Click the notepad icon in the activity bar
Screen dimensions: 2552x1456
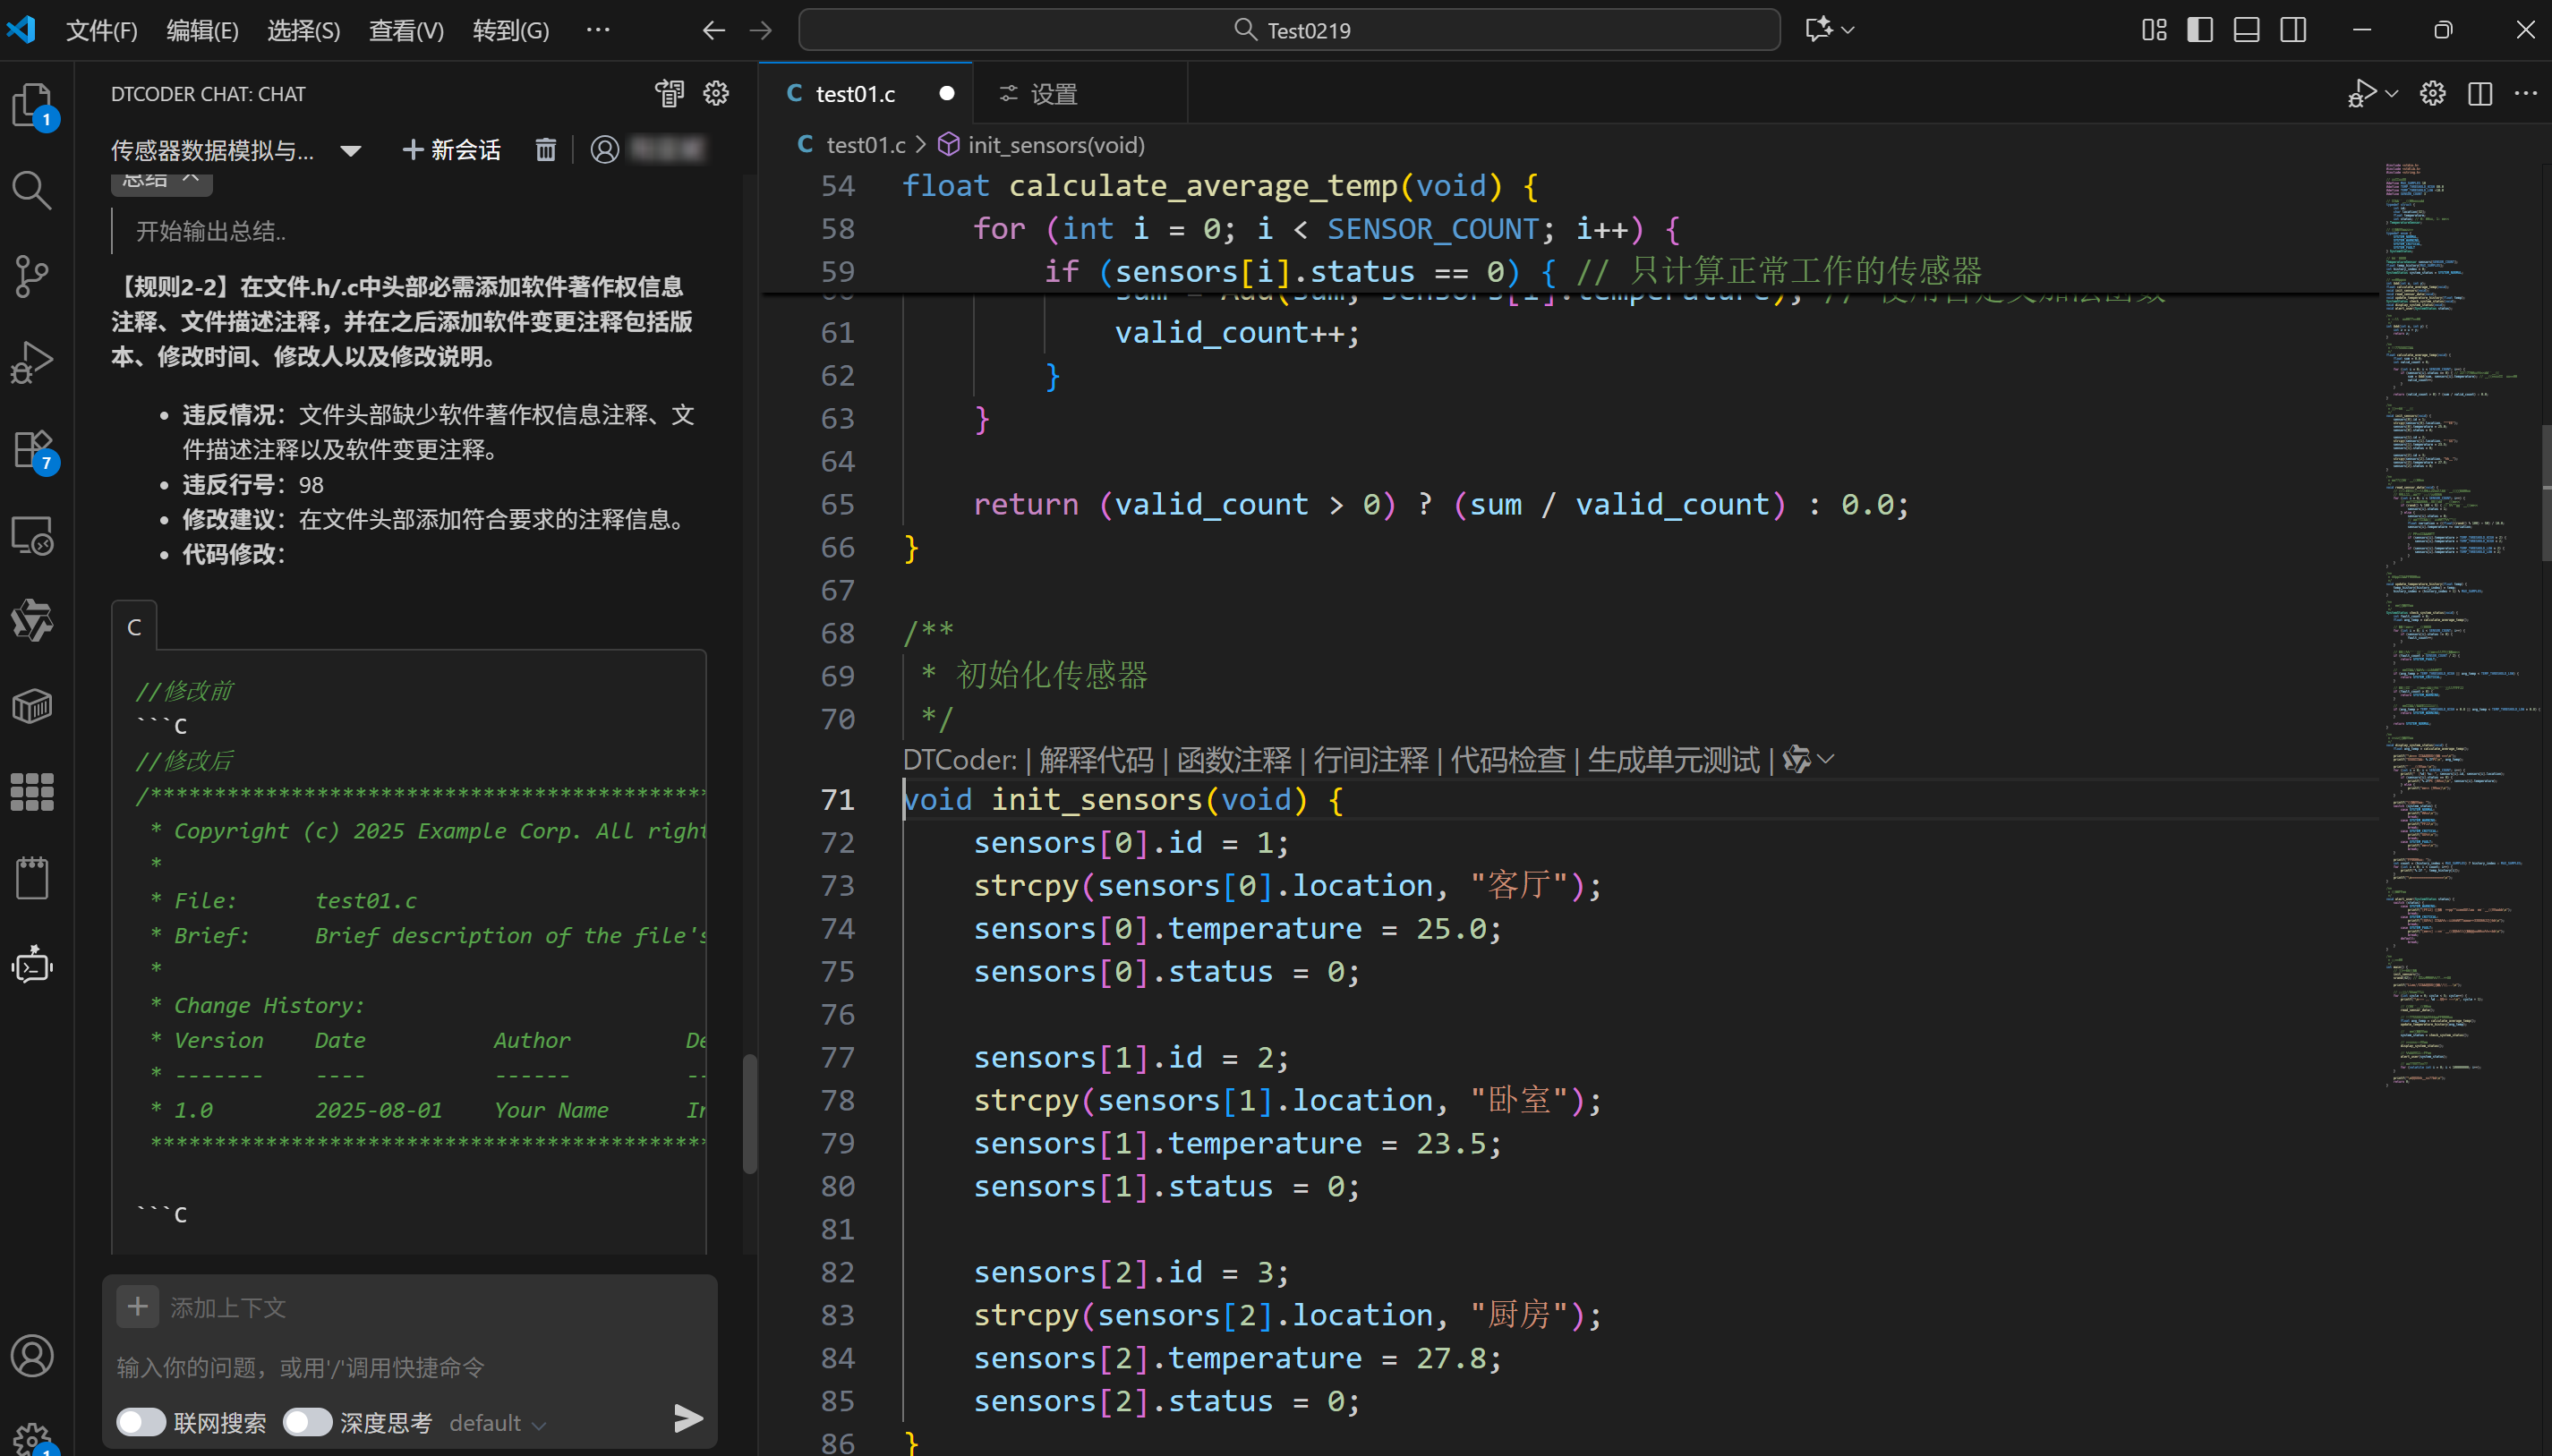point(32,879)
